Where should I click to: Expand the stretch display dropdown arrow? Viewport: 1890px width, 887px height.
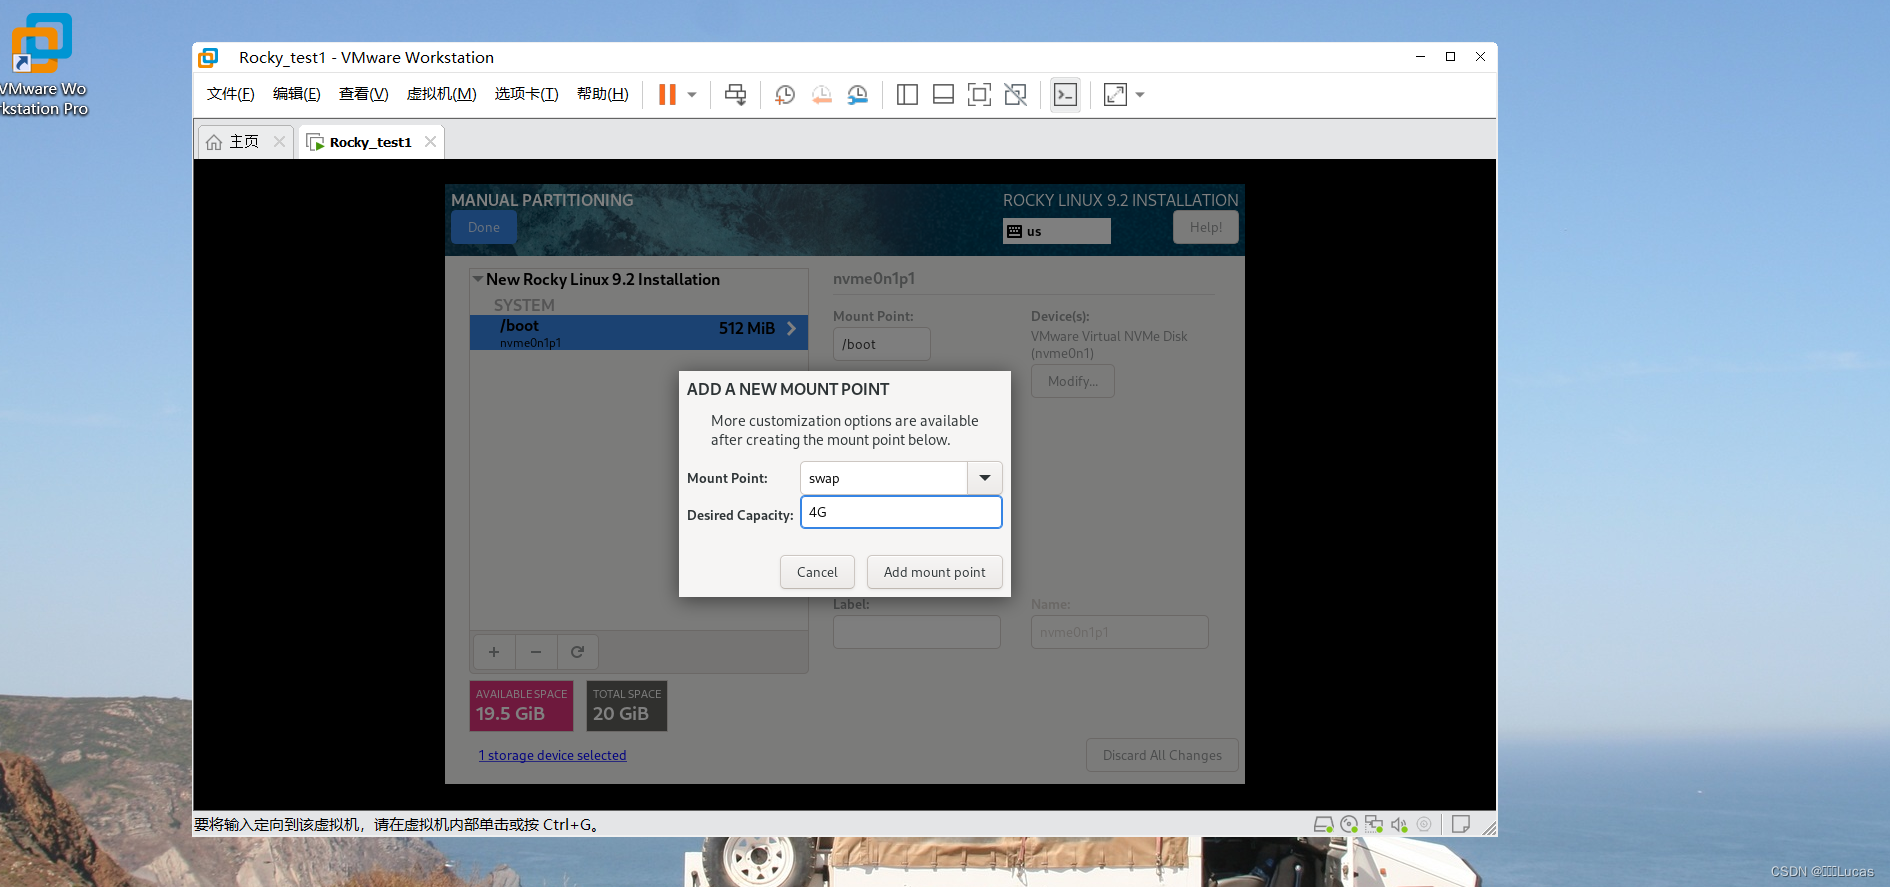(x=1140, y=95)
